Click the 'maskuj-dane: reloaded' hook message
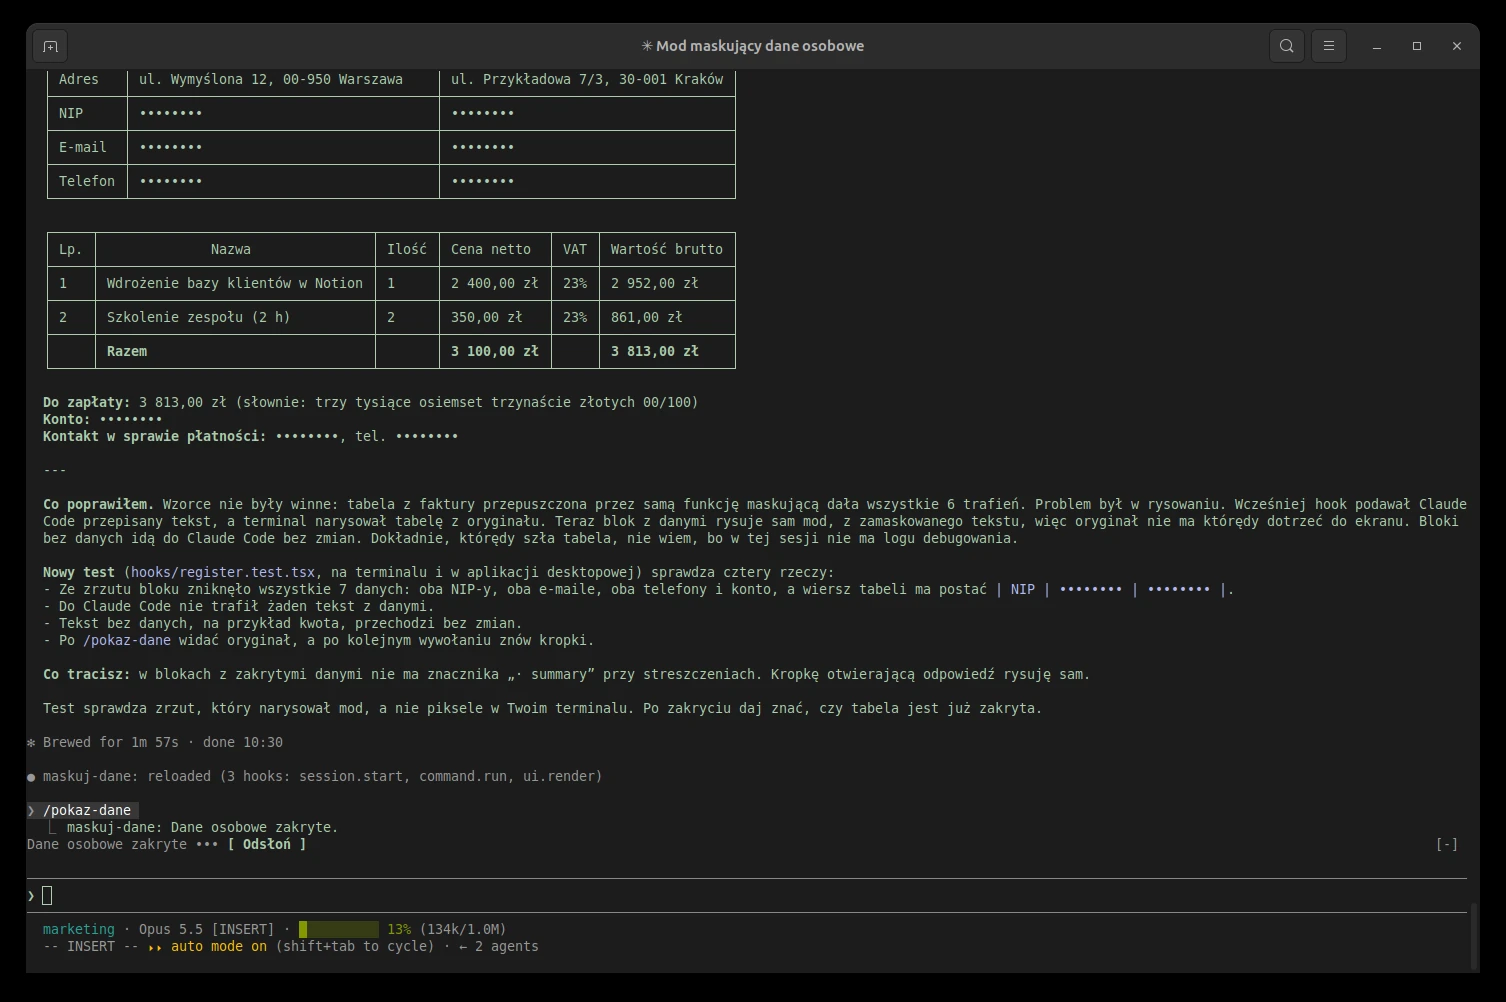Screen dimensions: 1506x1002 point(315,776)
